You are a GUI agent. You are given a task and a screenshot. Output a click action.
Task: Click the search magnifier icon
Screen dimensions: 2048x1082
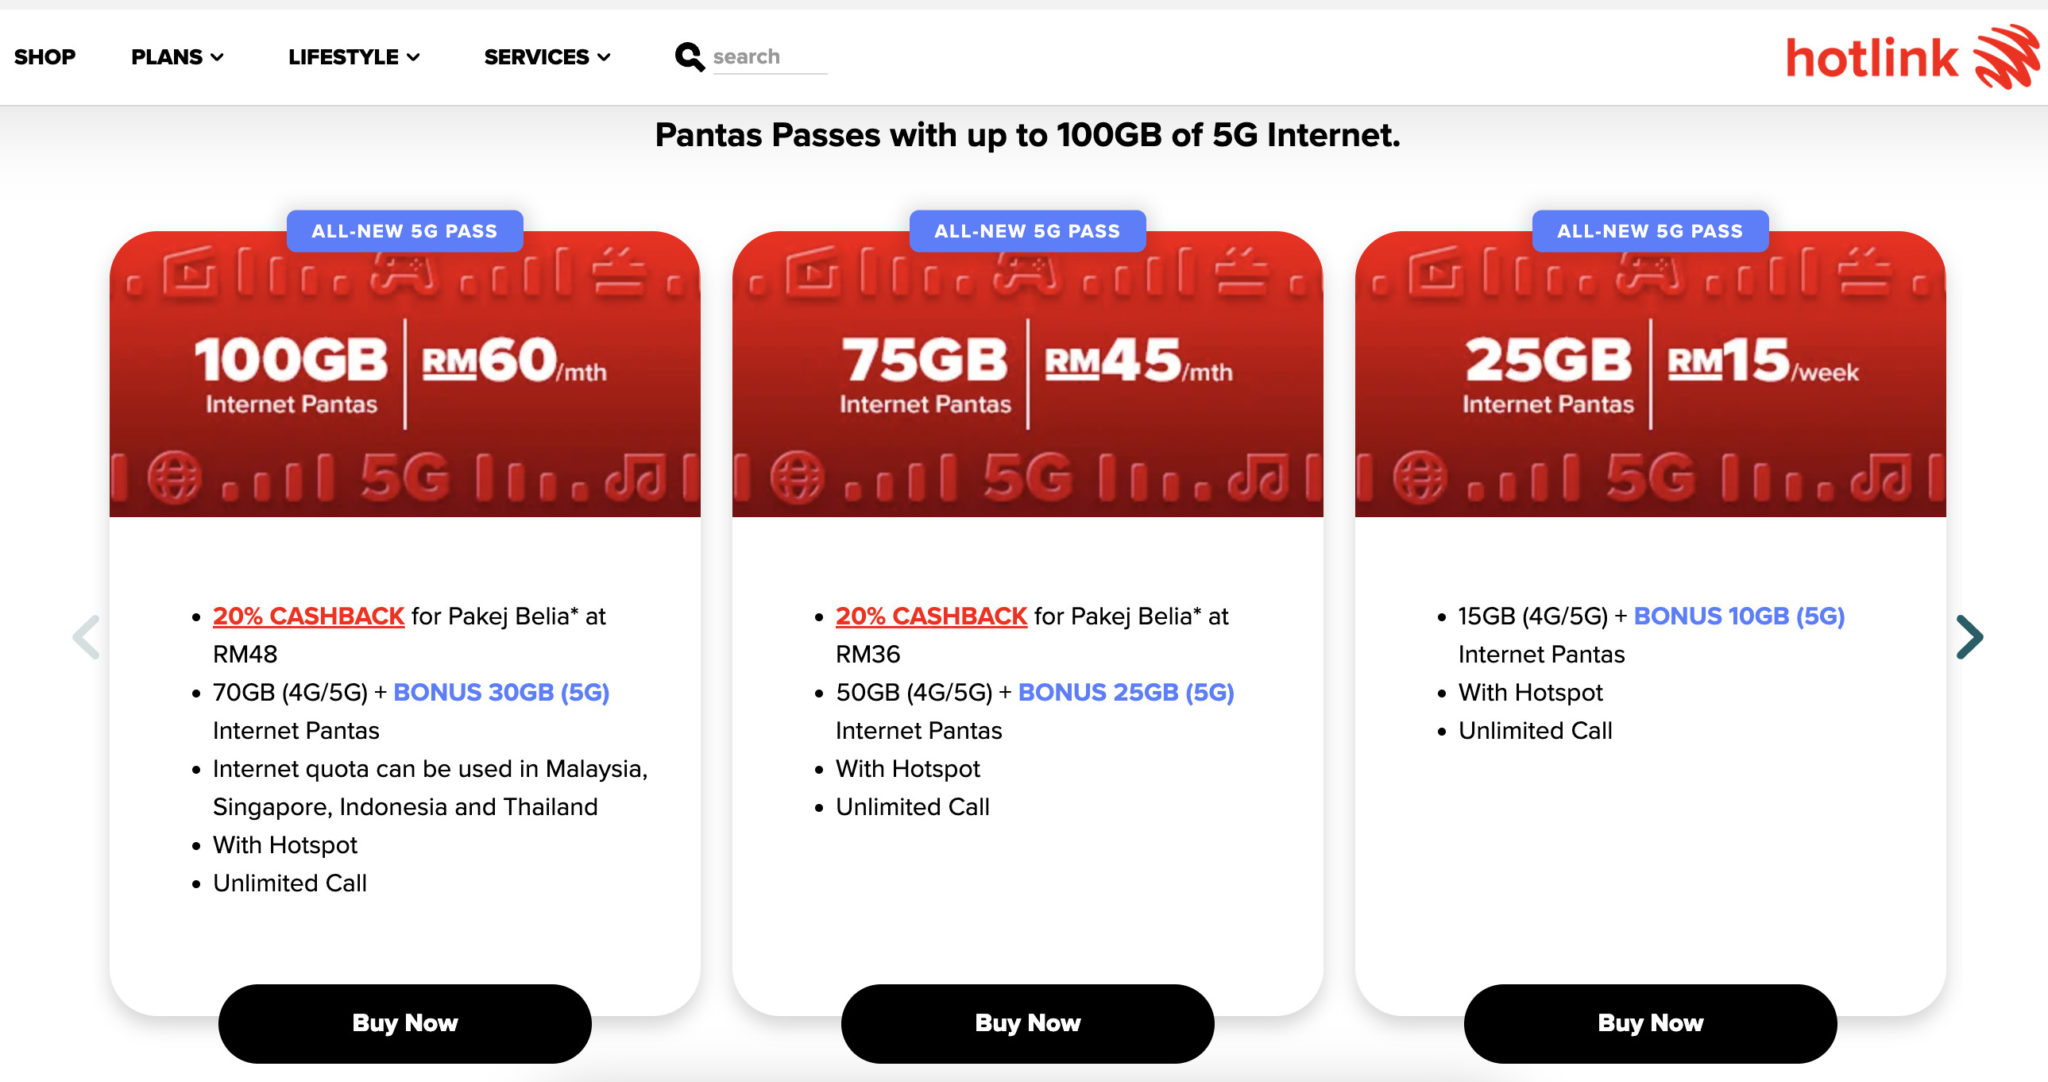click(x=689, y=57)
